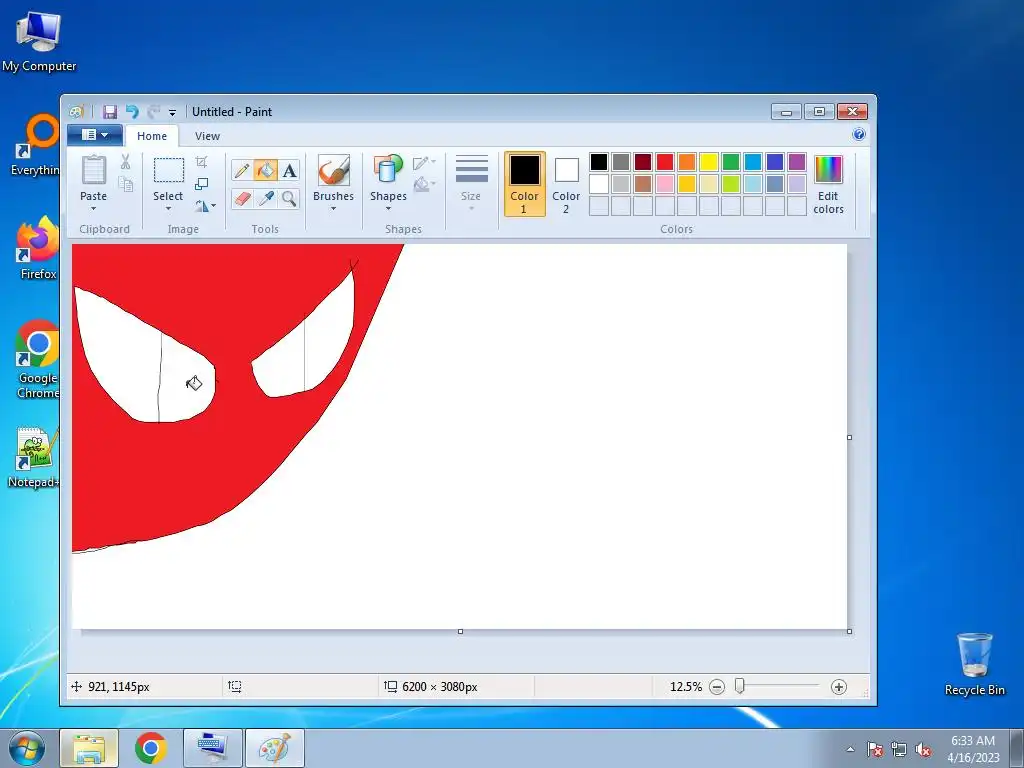Image resolution: width=1024 pixels, height=768 pixels.
Task: Click the volume icon in system tray
Action: (x=923, y=750)
